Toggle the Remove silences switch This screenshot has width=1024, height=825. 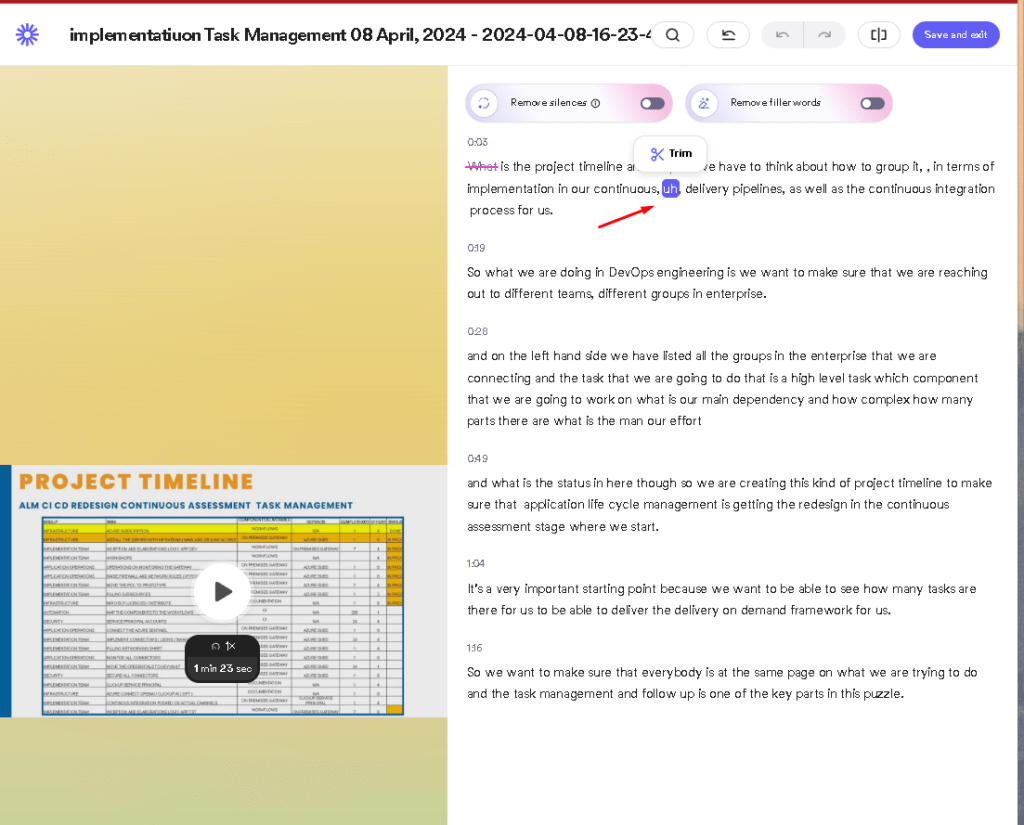pyautogui.click(x=652, y=103)
